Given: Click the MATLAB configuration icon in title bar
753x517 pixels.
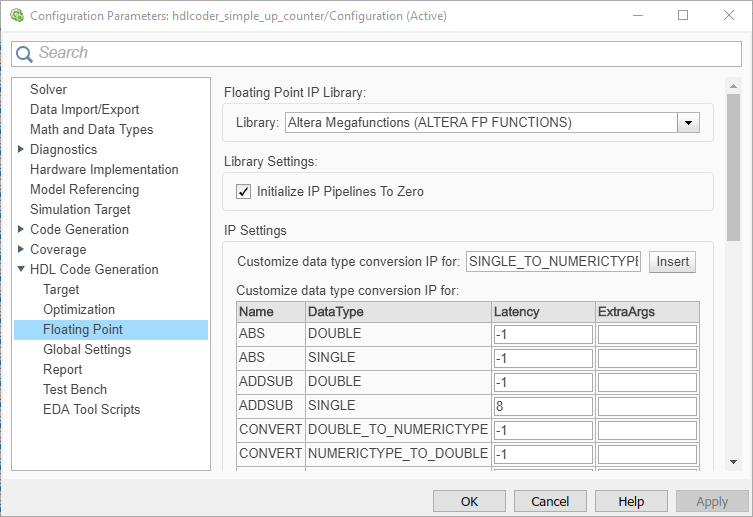Looking at the screenshot, I should (16, 16).
